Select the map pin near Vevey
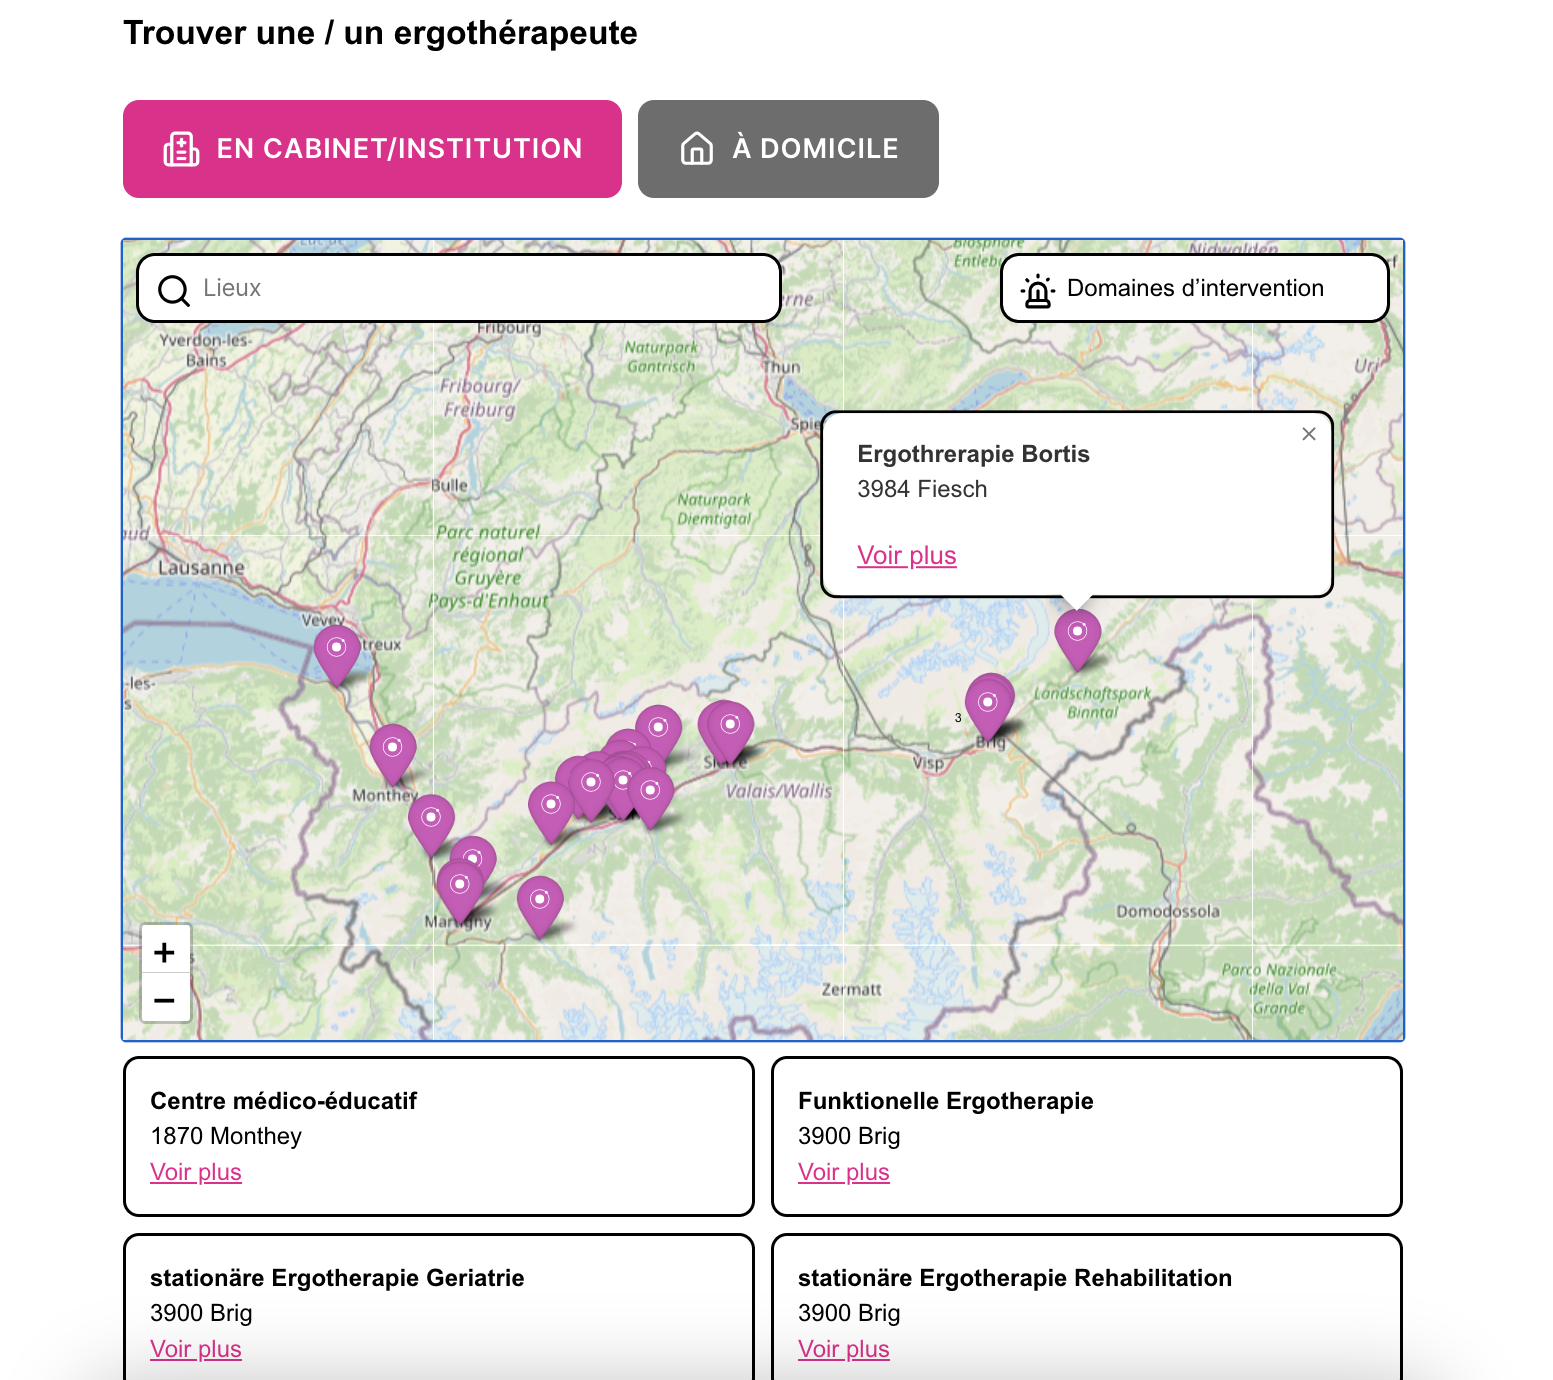This screenshot has height=1380, width=1553. 337,652
